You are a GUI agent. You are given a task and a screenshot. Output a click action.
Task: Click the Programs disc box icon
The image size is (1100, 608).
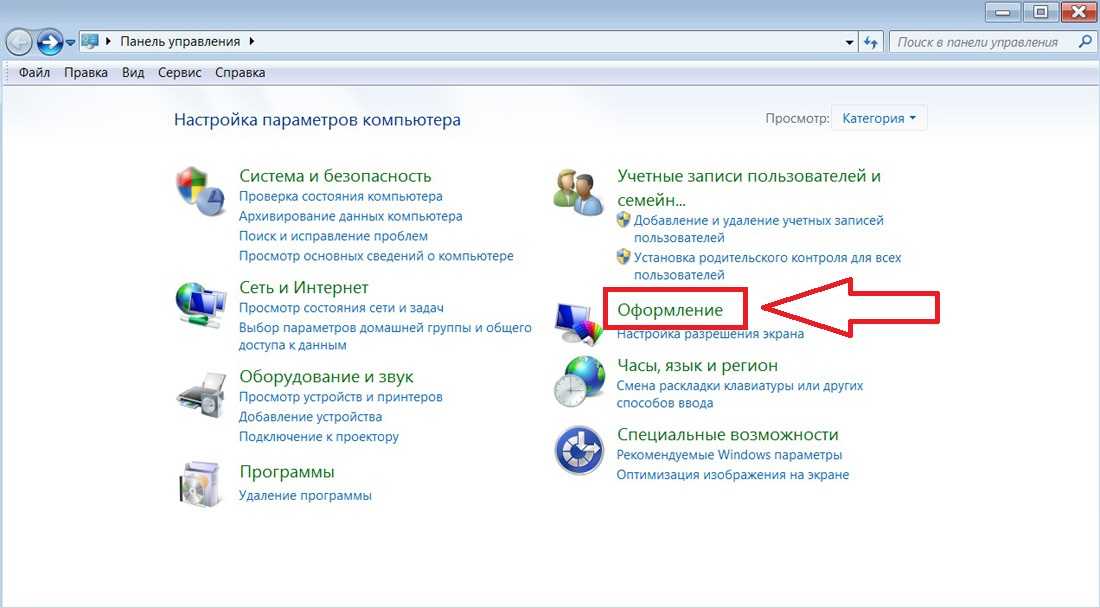pyautogui.click(x=200, y=483)
